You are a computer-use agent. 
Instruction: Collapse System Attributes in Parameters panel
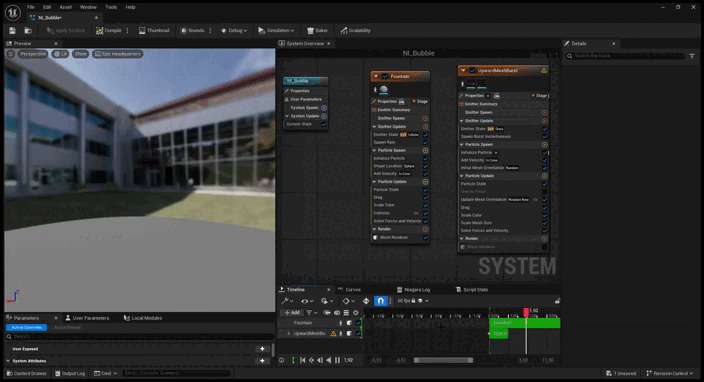coord(8,361)
